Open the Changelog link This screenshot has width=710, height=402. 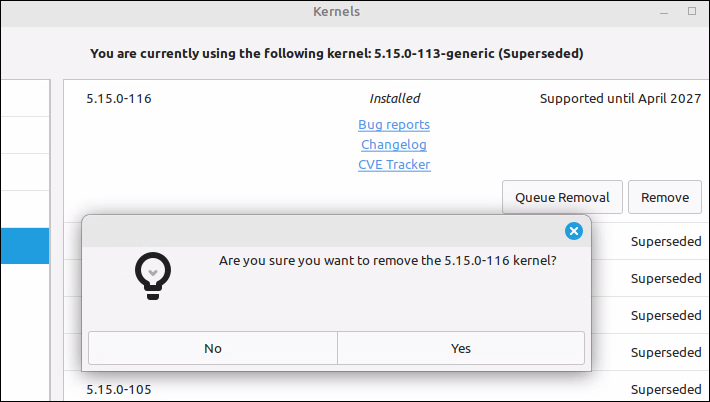point(394,144)
